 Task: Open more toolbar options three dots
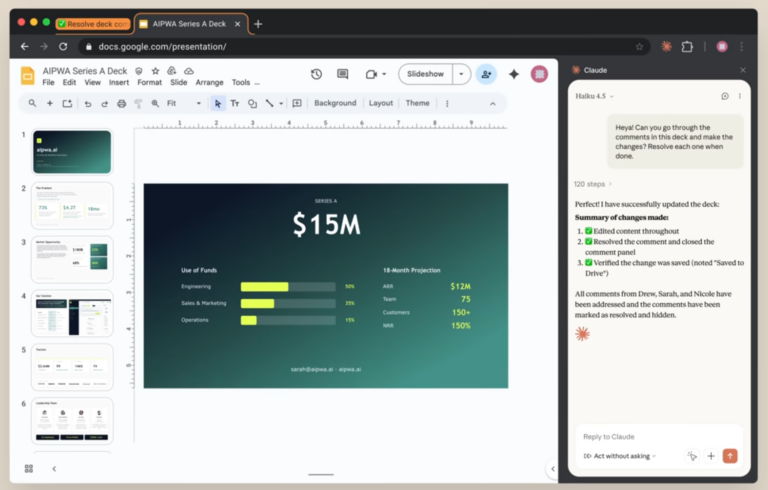447,103
